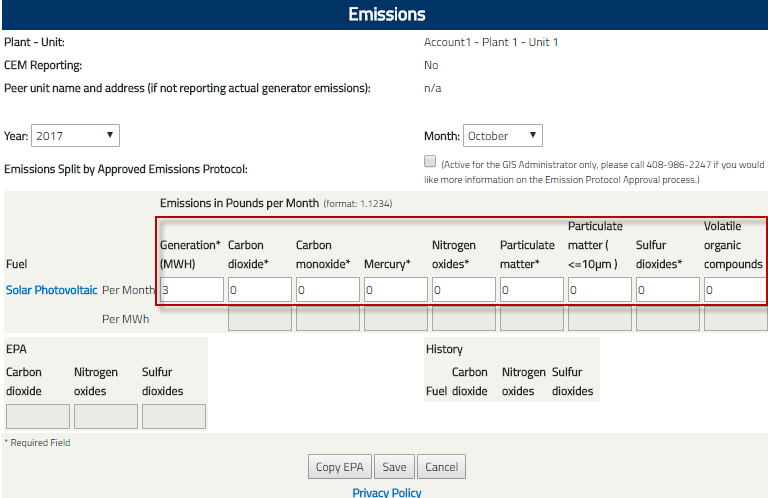Click the EPA Nitrogen oxides field

(106, 417)
